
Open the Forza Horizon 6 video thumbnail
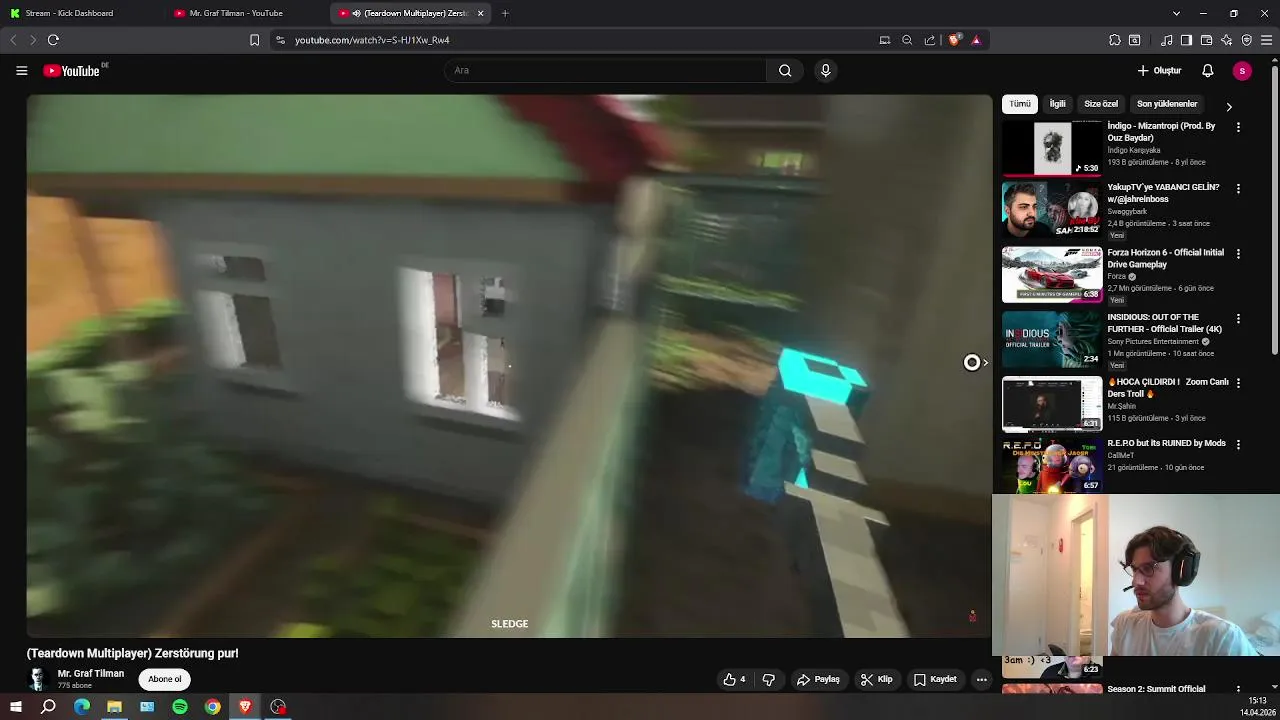[1052, 274]
